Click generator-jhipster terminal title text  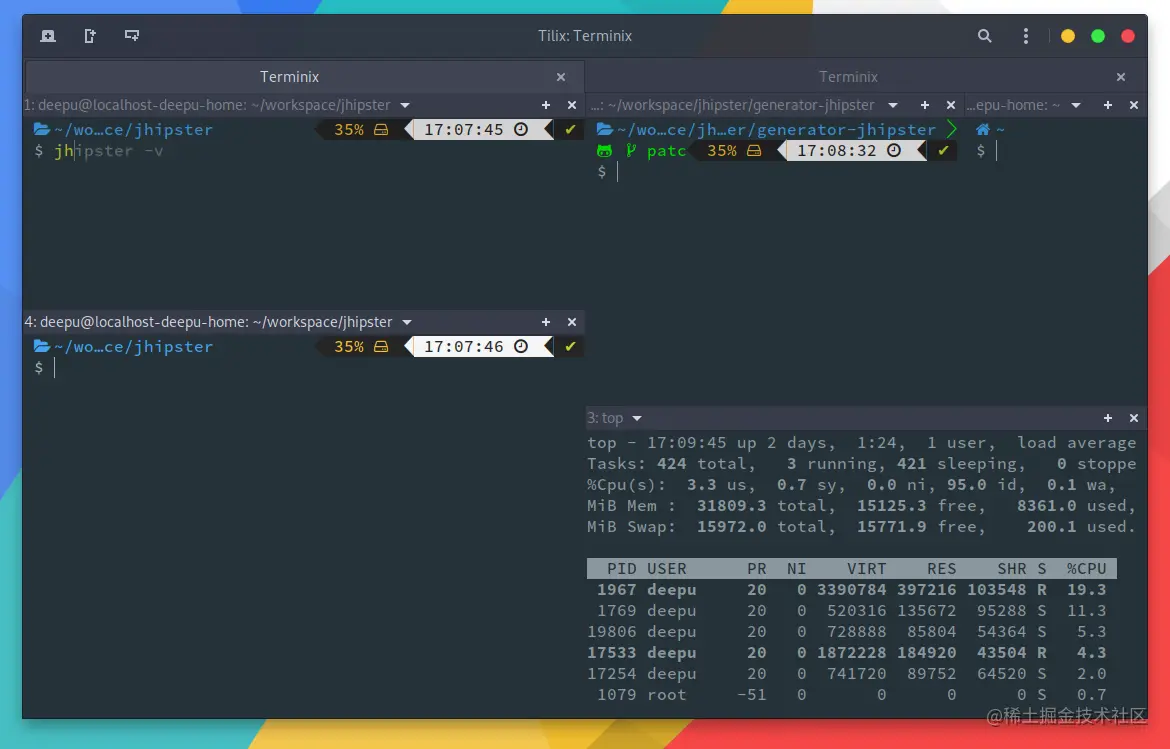pos(733,105)
